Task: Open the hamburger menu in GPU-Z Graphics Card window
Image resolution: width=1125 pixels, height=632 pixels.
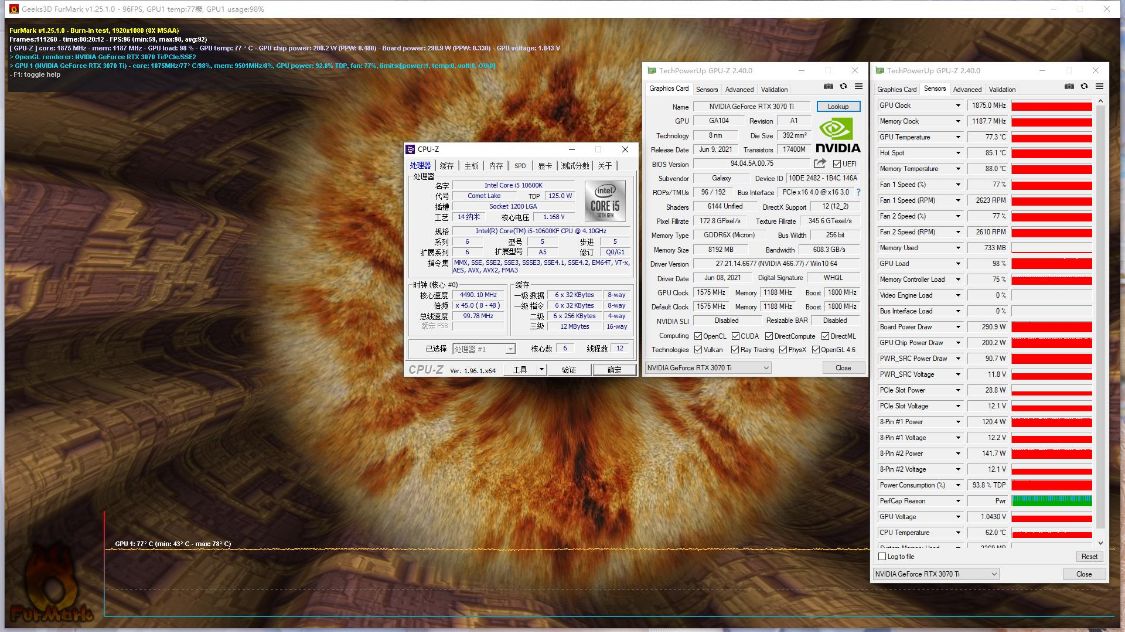Action: [858, 86]
